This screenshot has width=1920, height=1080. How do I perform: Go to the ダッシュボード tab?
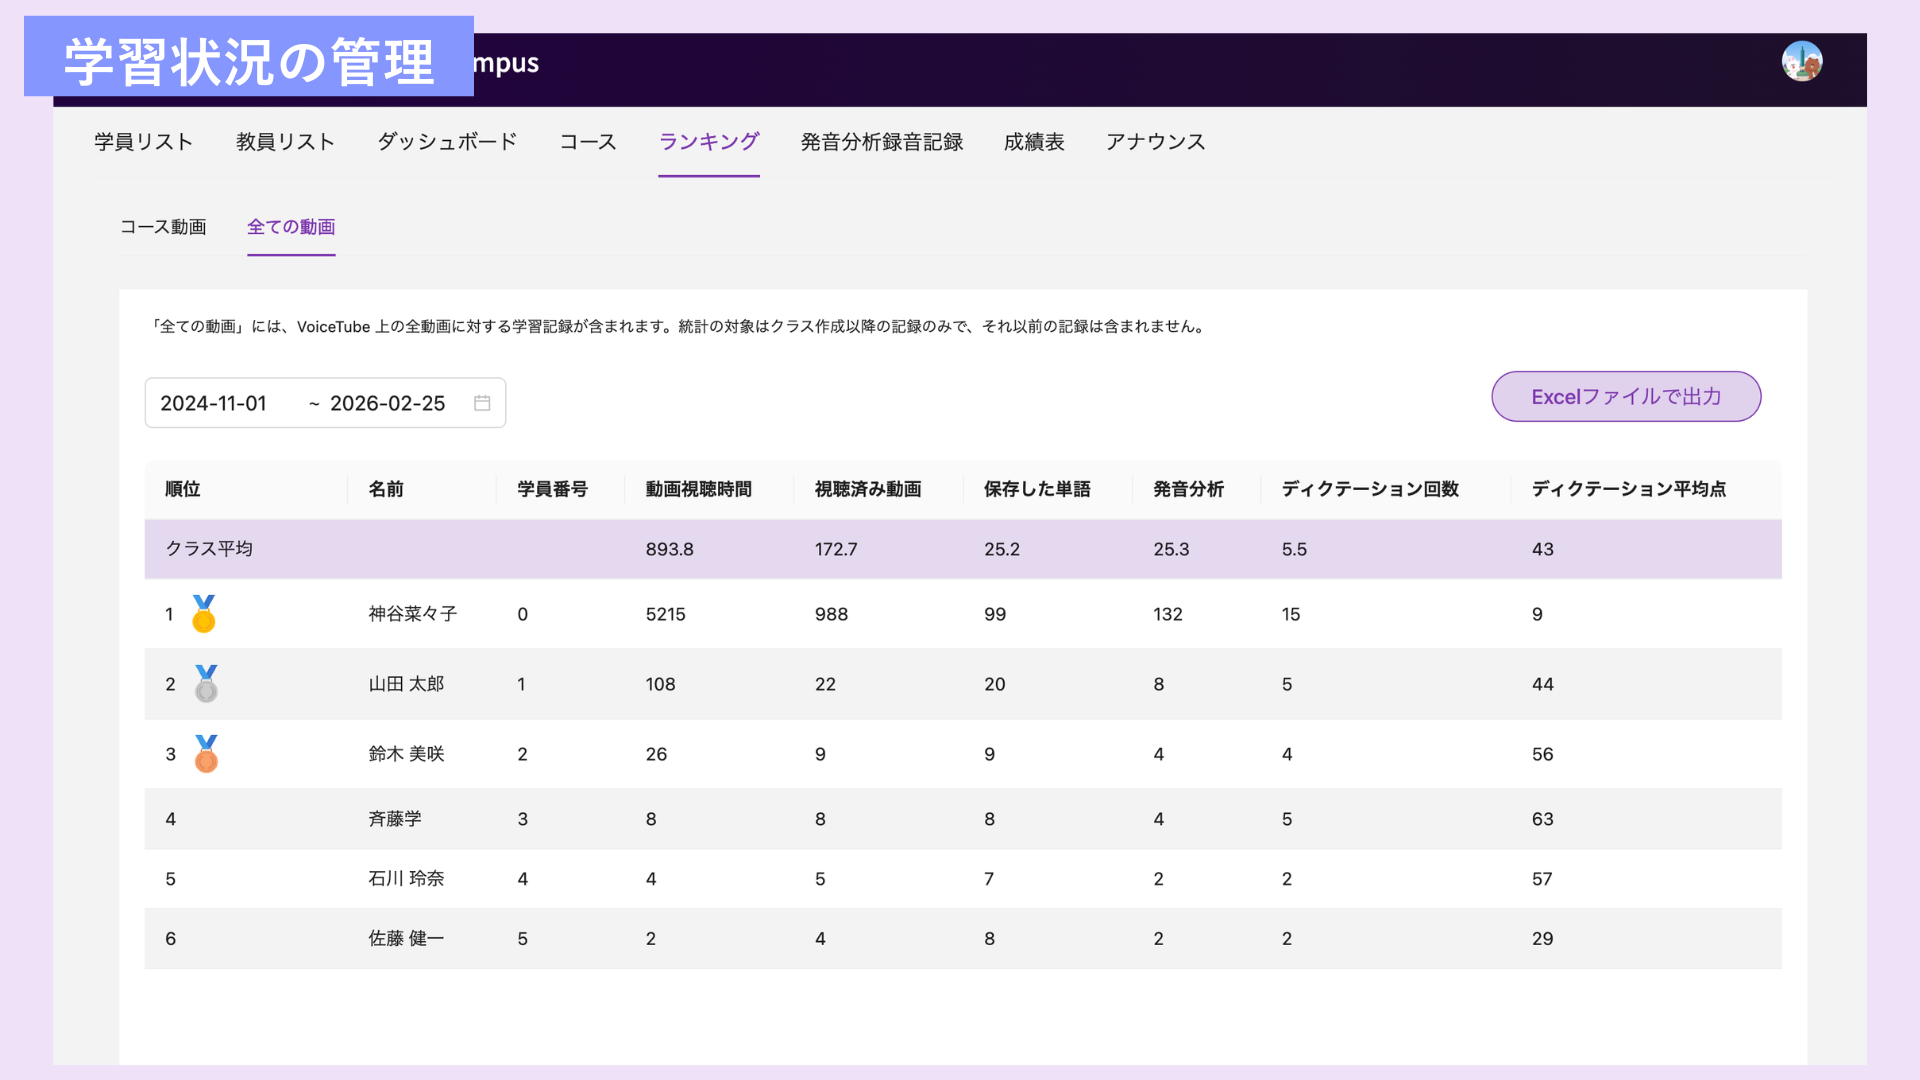point(447,142)
